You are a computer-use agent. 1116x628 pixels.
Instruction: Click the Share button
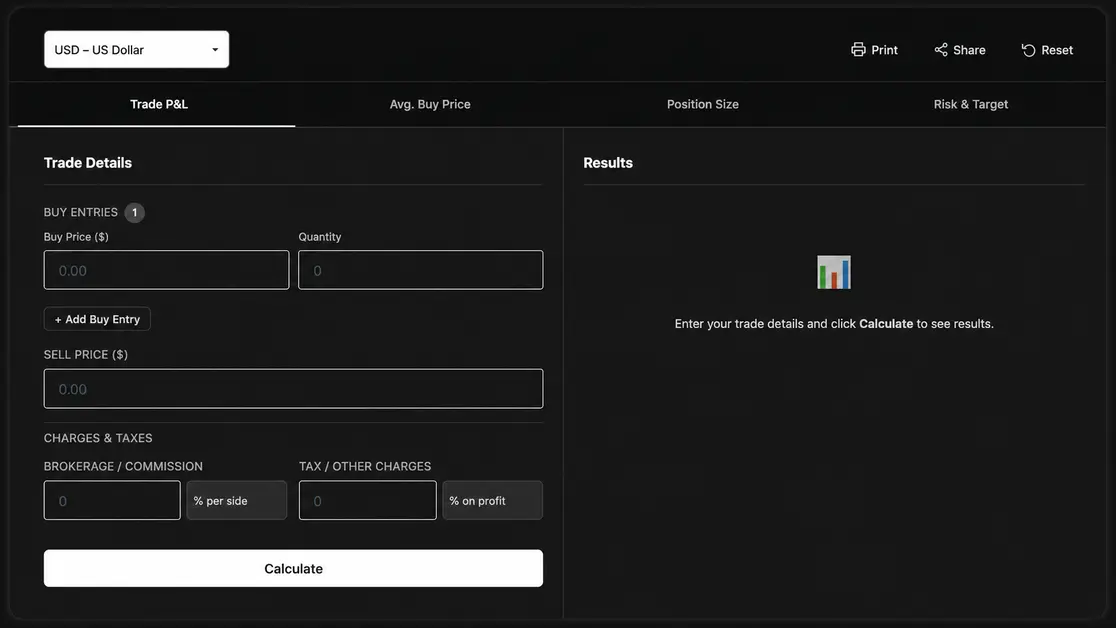point(959,50)
